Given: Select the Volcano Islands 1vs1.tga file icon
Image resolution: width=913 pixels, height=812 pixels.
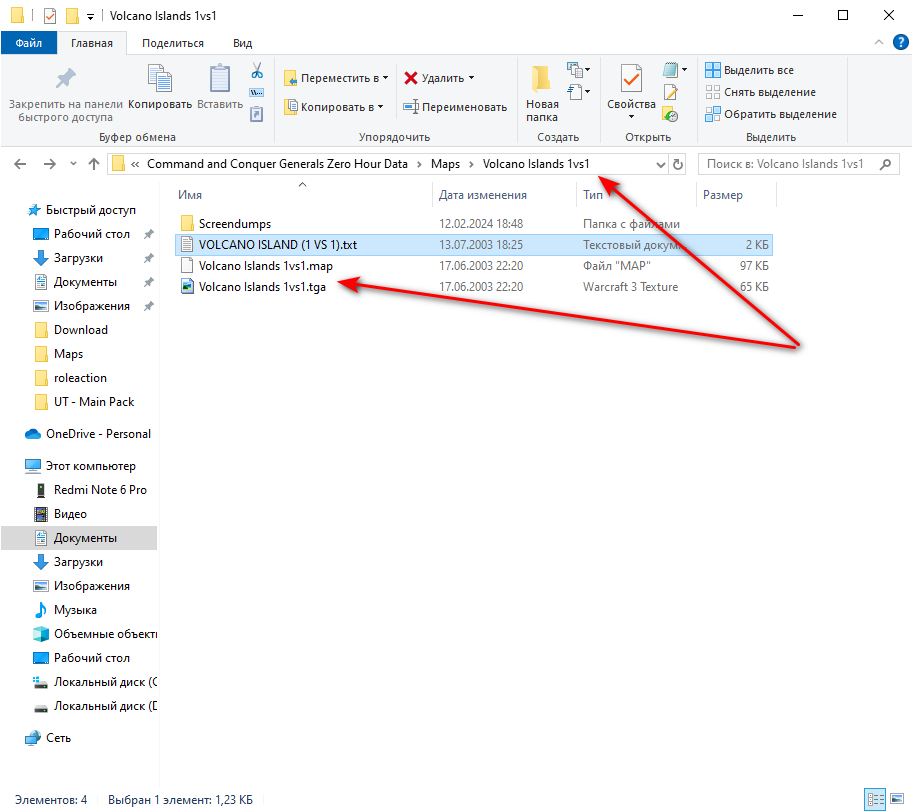Looking at the screenshot, I should point(187,286).
